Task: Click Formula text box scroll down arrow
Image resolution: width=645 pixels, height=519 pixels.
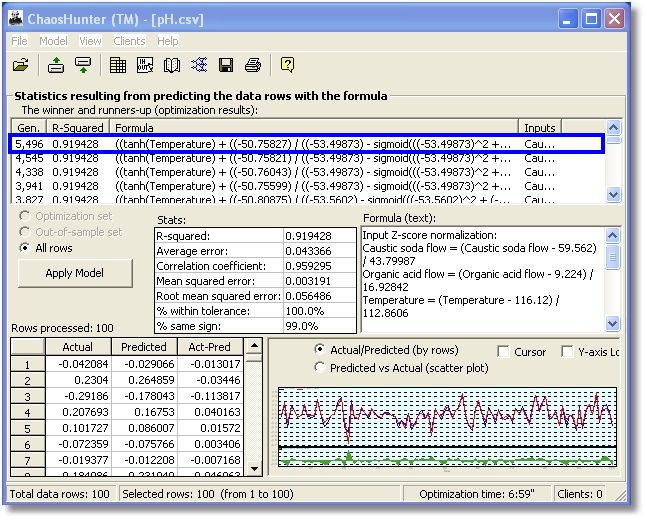Action: (x=613, y=324)
